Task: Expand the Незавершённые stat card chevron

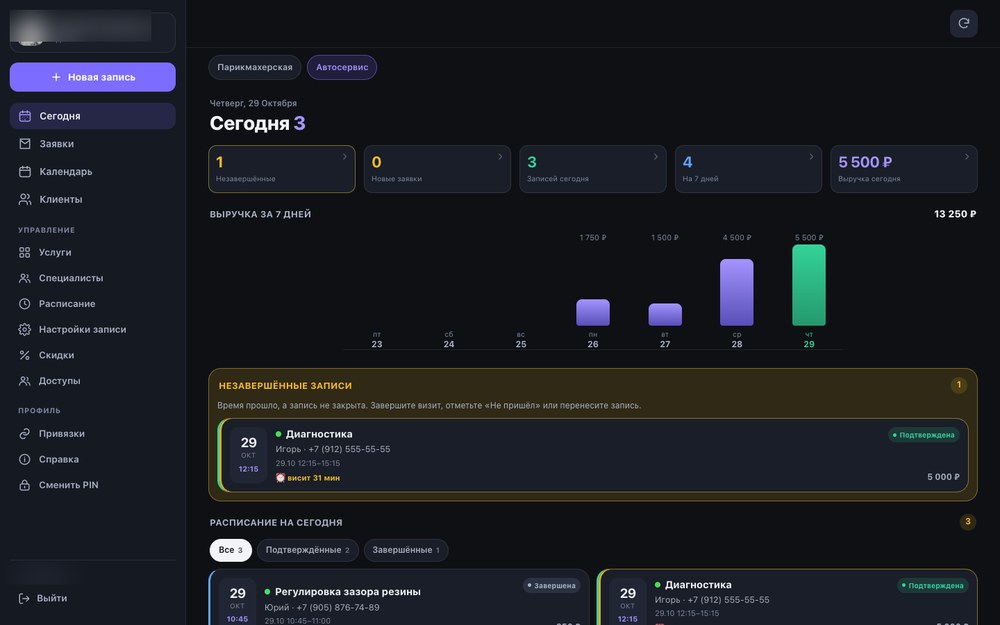Action: click(344, 157)
